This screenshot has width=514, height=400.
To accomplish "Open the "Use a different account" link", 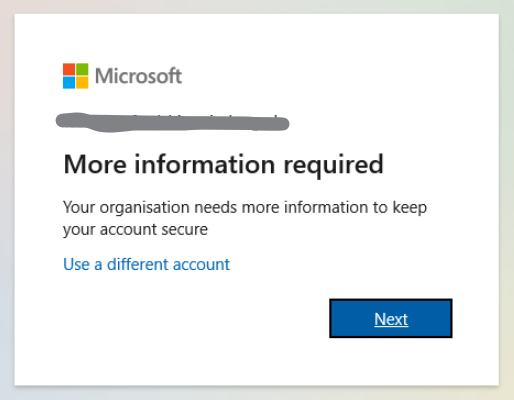I will click(x=146, y=265).
